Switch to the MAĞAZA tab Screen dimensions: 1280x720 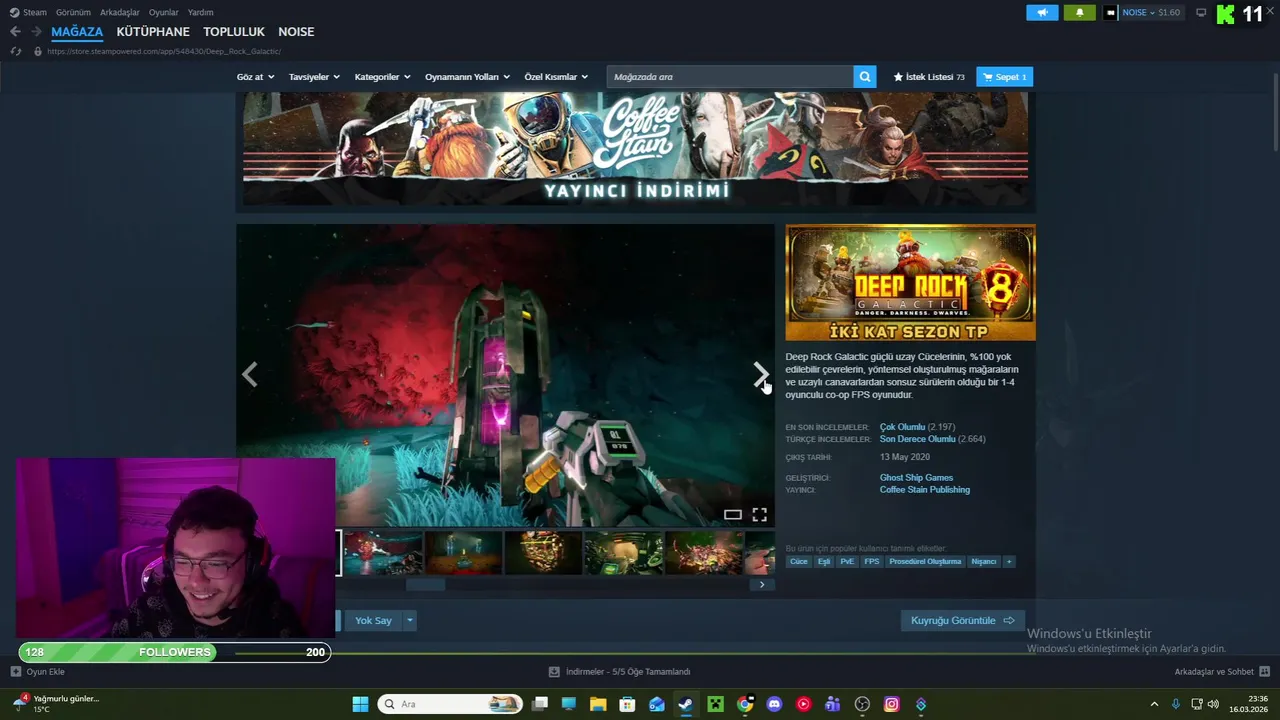coord(77,32)
